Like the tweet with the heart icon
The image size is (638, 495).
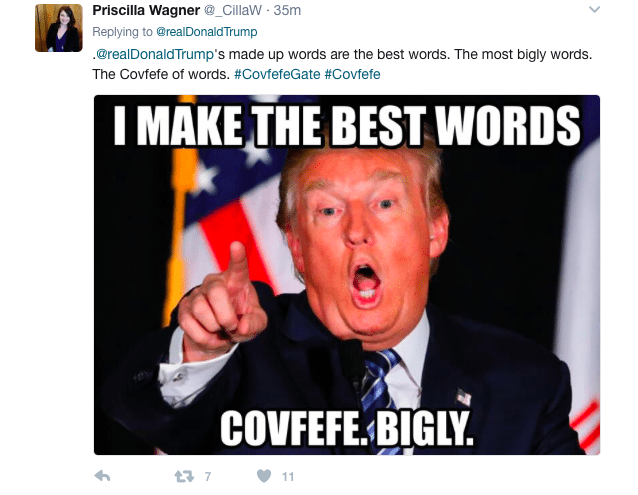point(264,476)
